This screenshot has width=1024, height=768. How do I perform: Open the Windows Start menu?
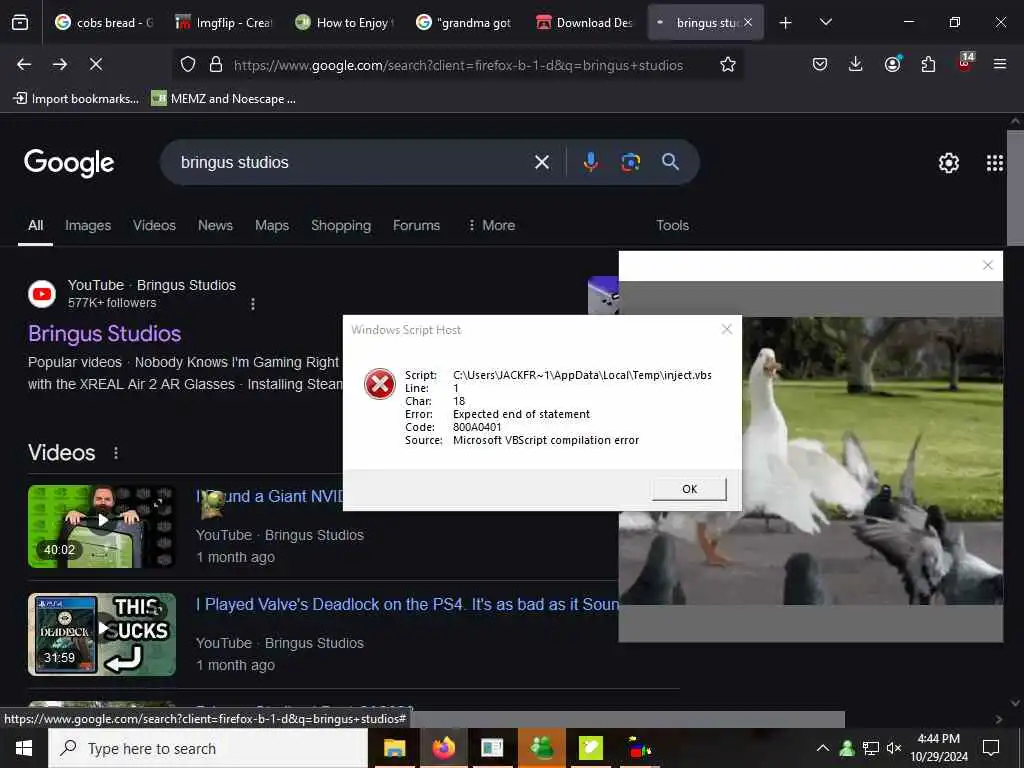coord(24,748)
